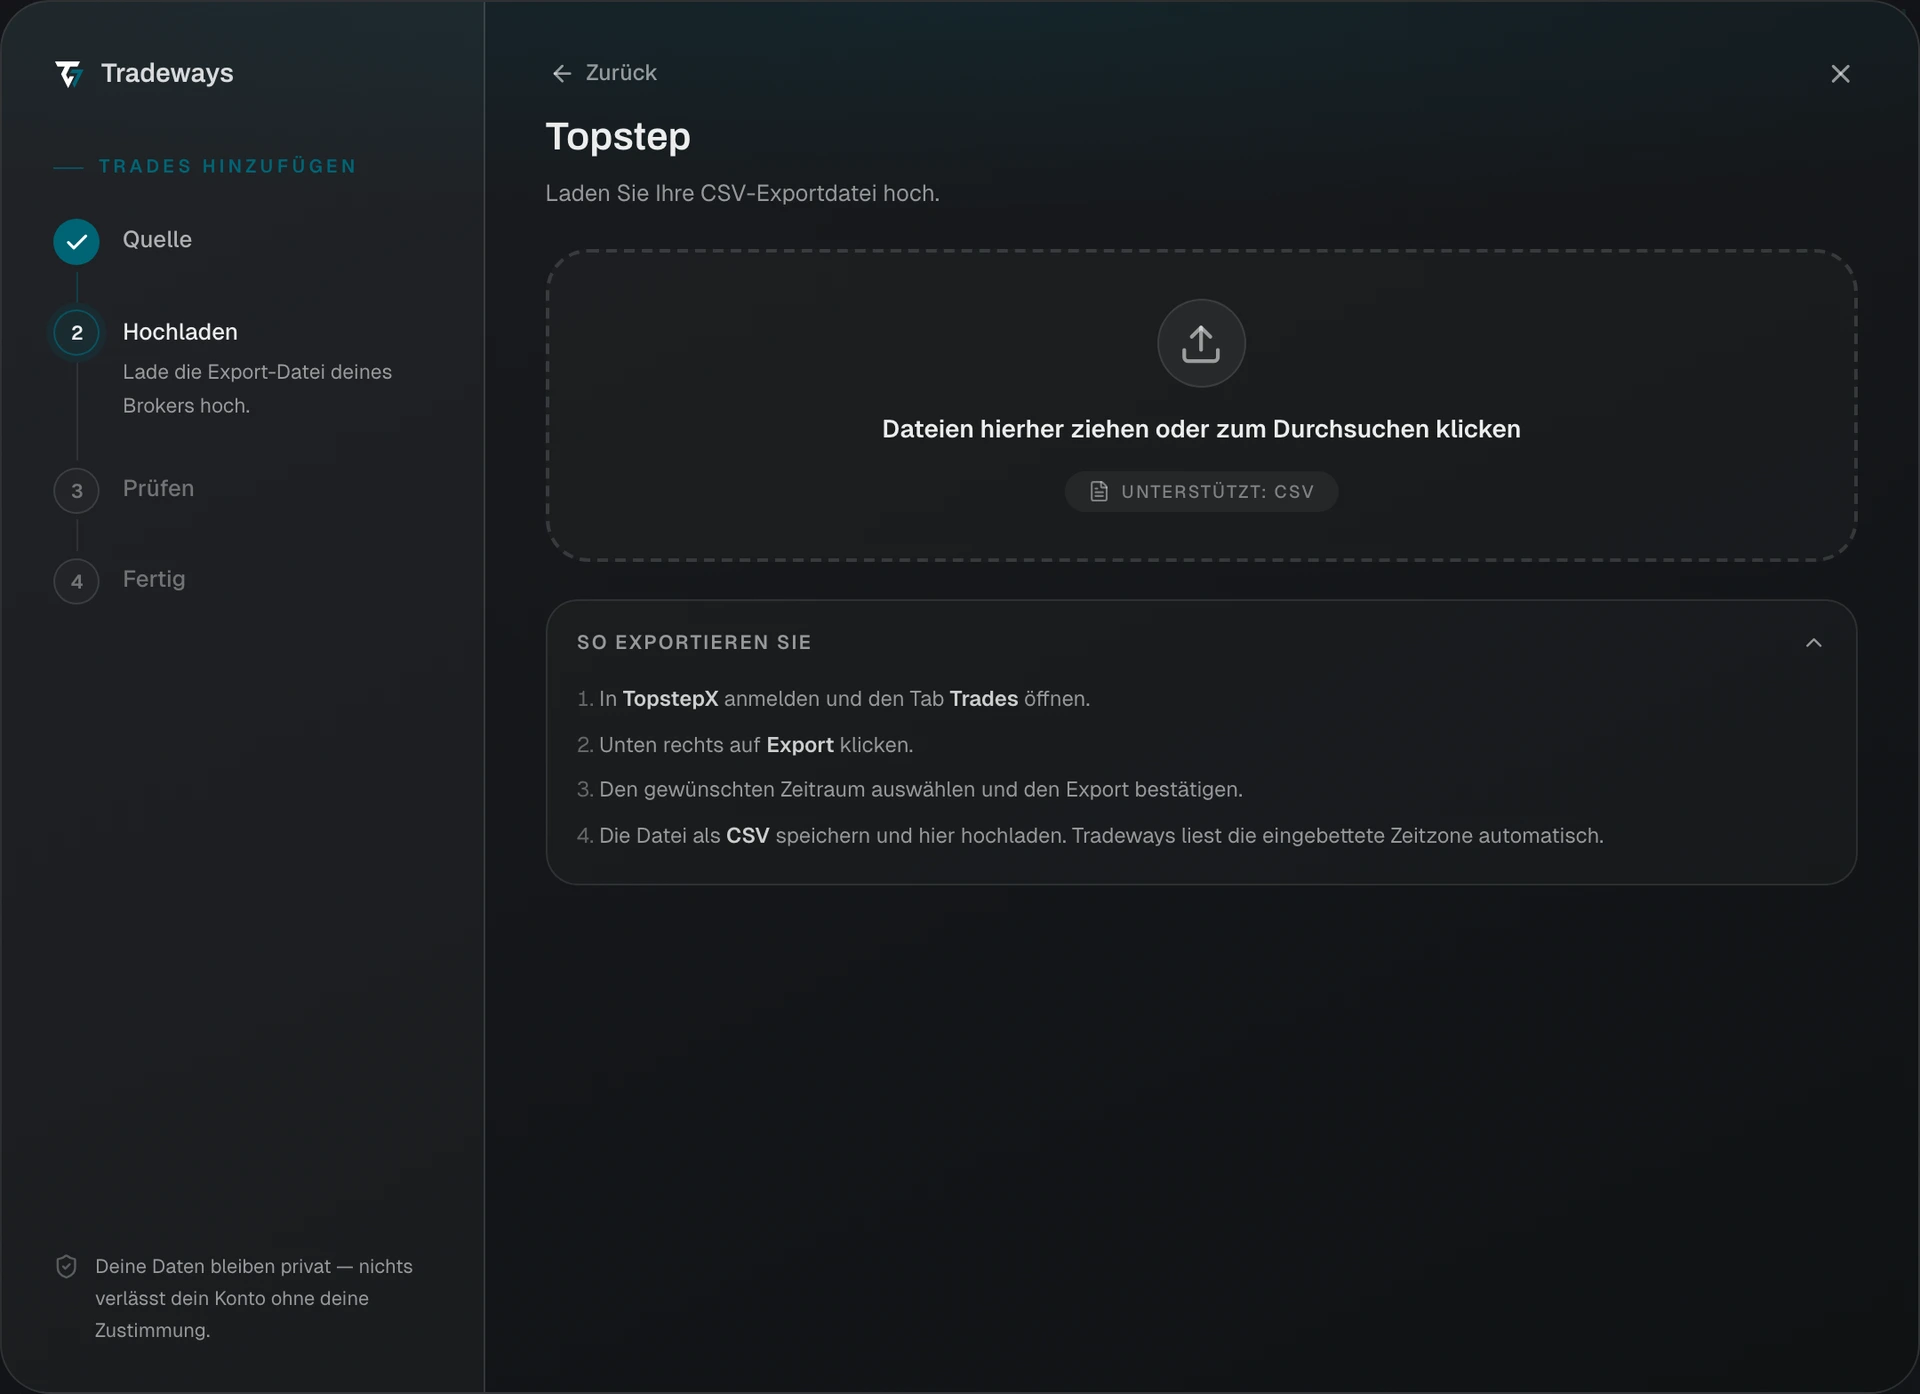Viewport: 1920px width, 1394px height.
Task: Open the Fertig step label
Action: 154,579
